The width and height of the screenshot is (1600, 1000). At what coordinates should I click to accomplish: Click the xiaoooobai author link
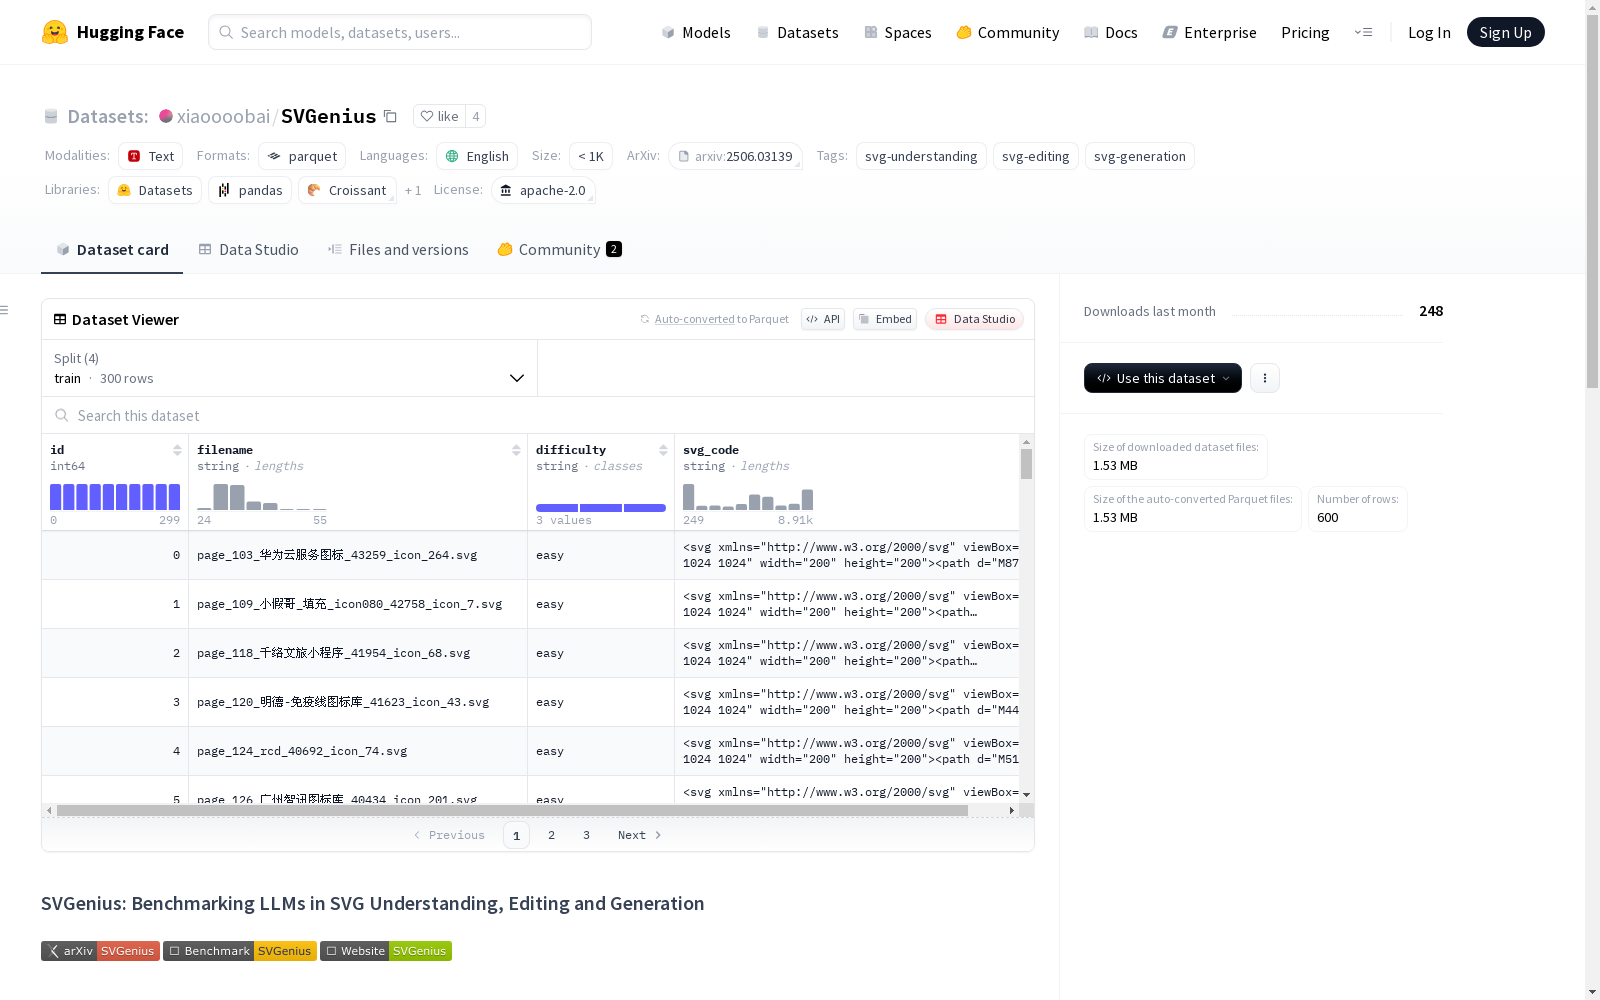(223, 116)
